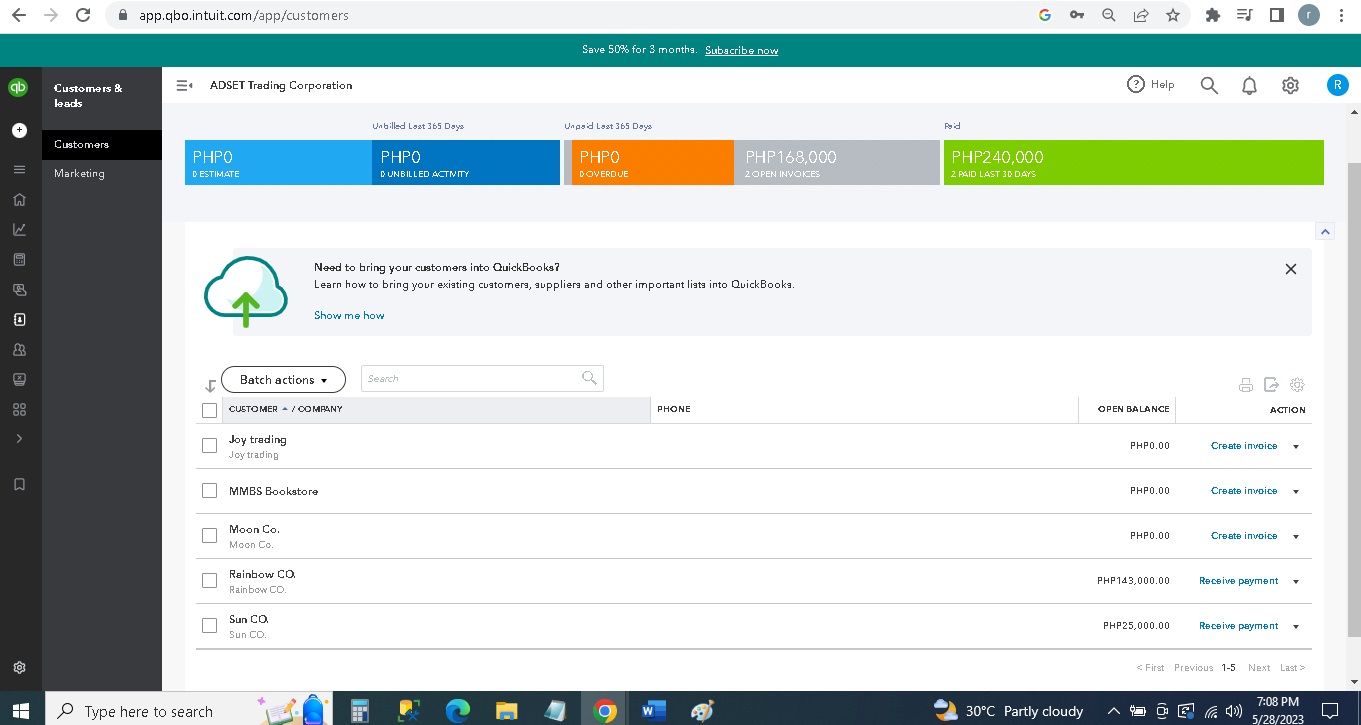1361x725 pixels.
Task: Expand action dropdown arrow for Rainbow CO.
Action: [x=1296, y=582]
